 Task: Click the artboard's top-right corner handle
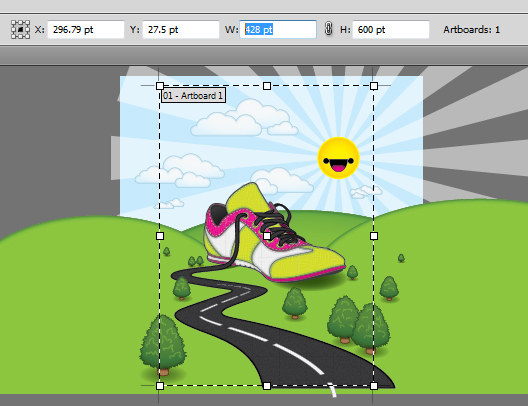point(374,86)
